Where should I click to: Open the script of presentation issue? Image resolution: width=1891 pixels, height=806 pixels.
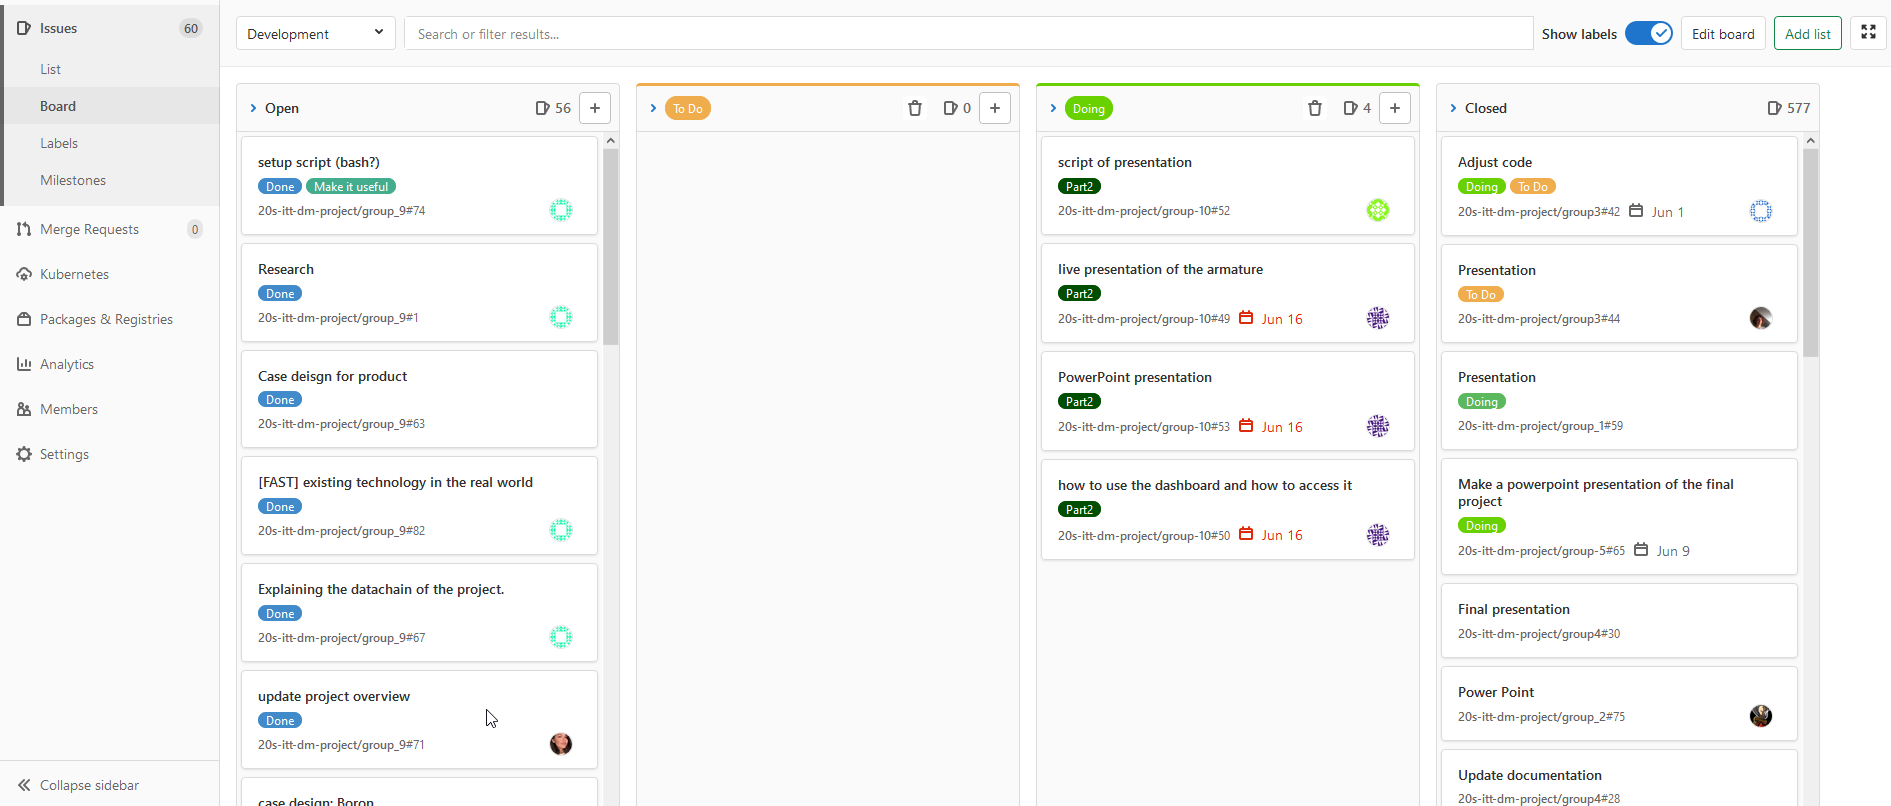(1125, 162)
